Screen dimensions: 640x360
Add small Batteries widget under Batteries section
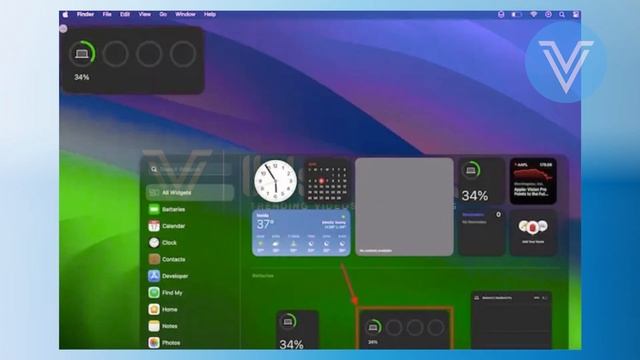(298, 330)
